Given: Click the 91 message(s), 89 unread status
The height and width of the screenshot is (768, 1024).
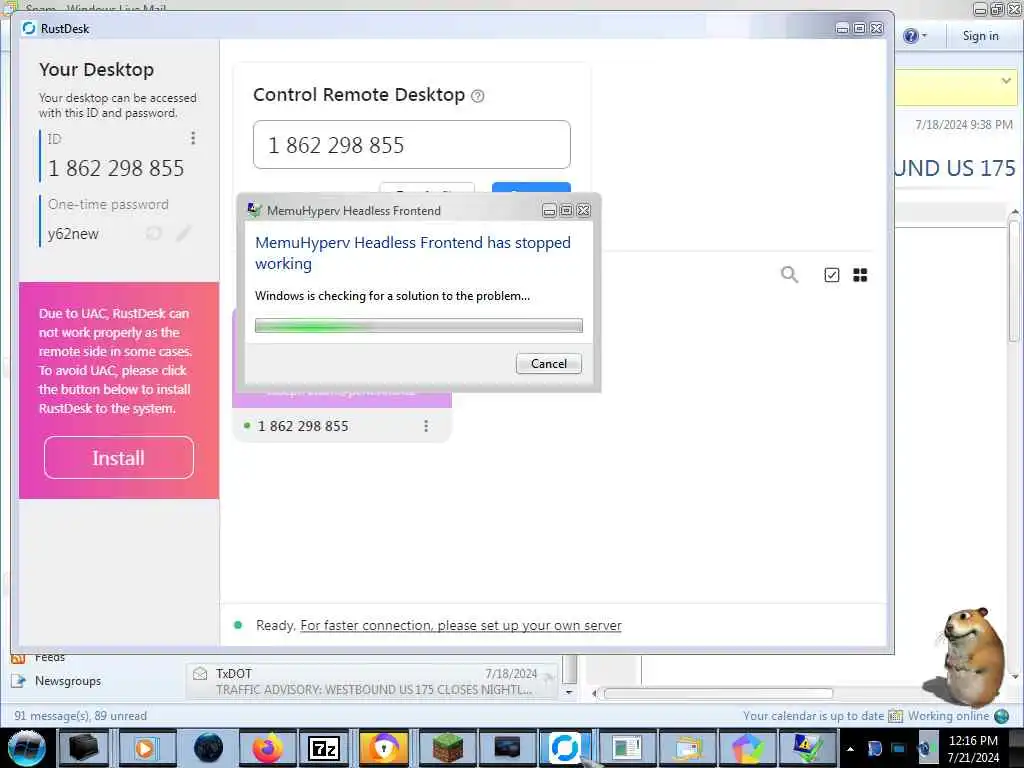Looking at the screenshot, I should [x=80, y=716].
